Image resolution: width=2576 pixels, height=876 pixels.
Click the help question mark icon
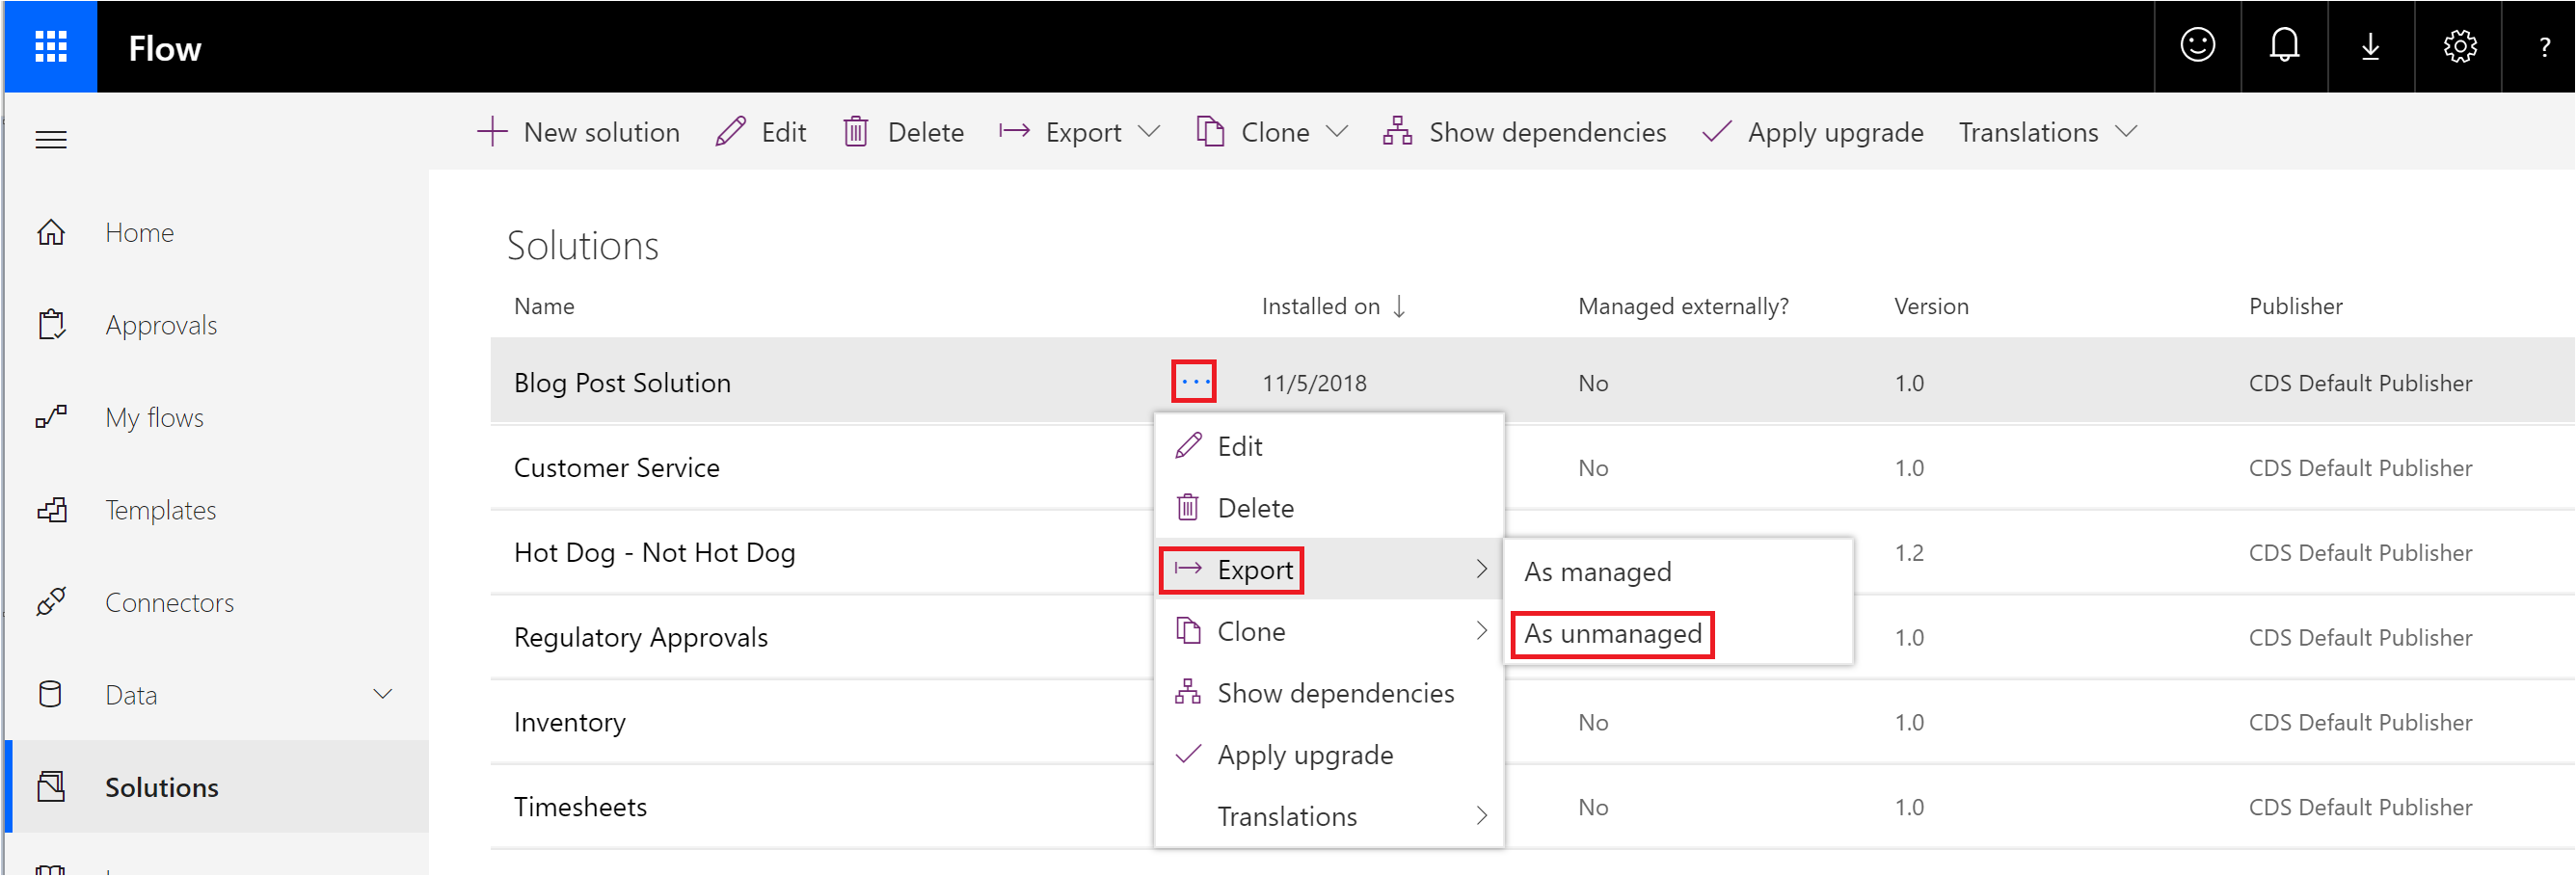[2543, 47]
